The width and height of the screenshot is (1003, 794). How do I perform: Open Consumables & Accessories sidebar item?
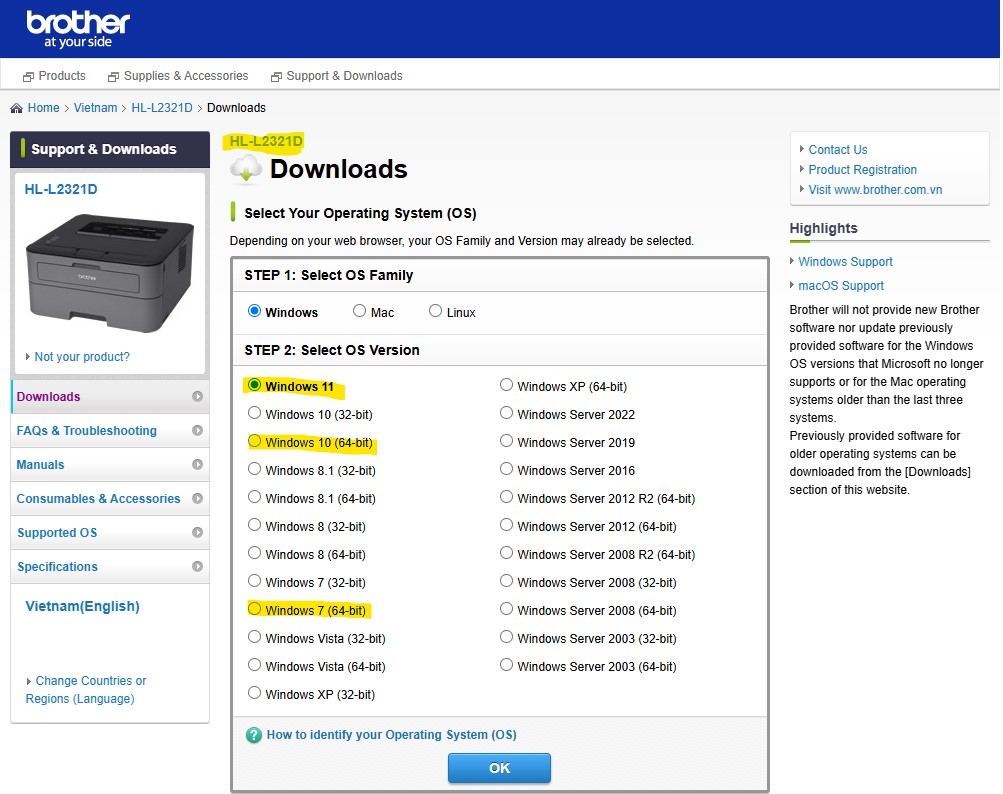pyautogui.click(x=98, y=499)
